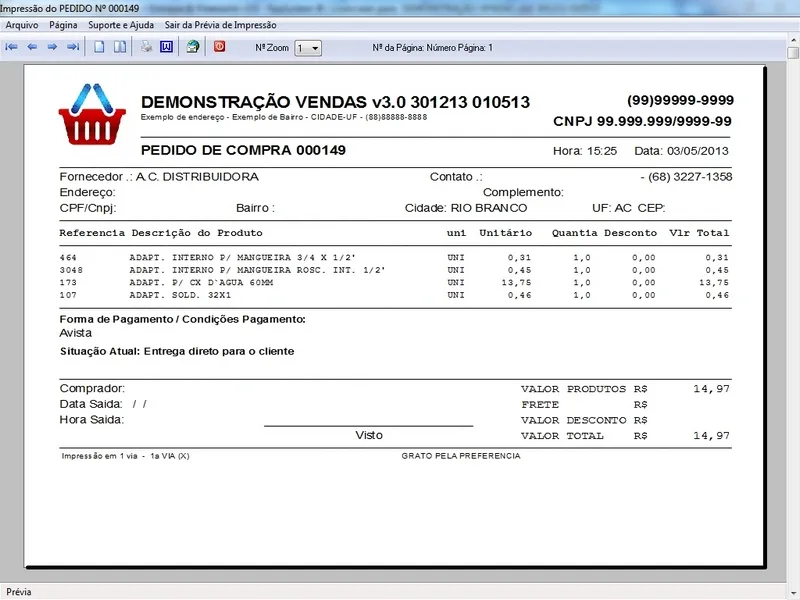Export to Word document icon
This screenshot has width=800, height=600.
click(166, 47)
